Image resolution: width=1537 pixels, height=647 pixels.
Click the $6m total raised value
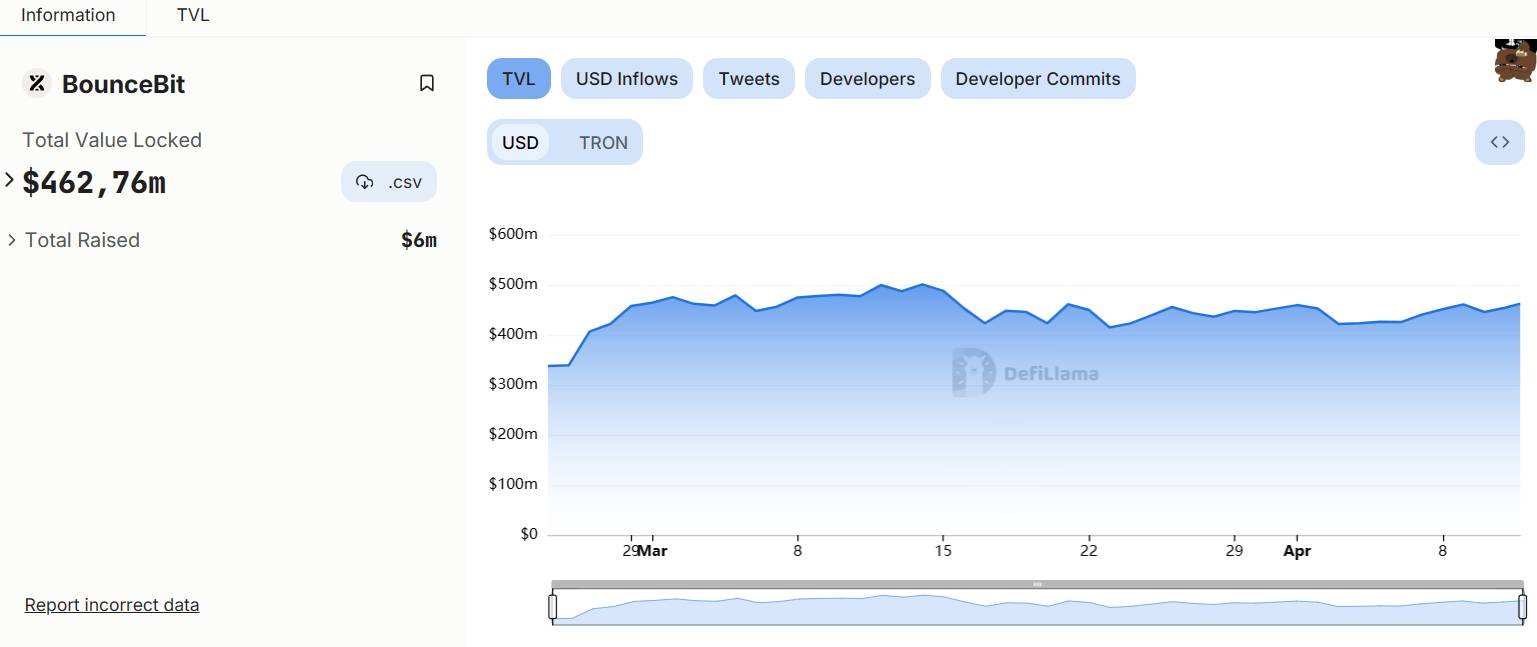point(419,240)
